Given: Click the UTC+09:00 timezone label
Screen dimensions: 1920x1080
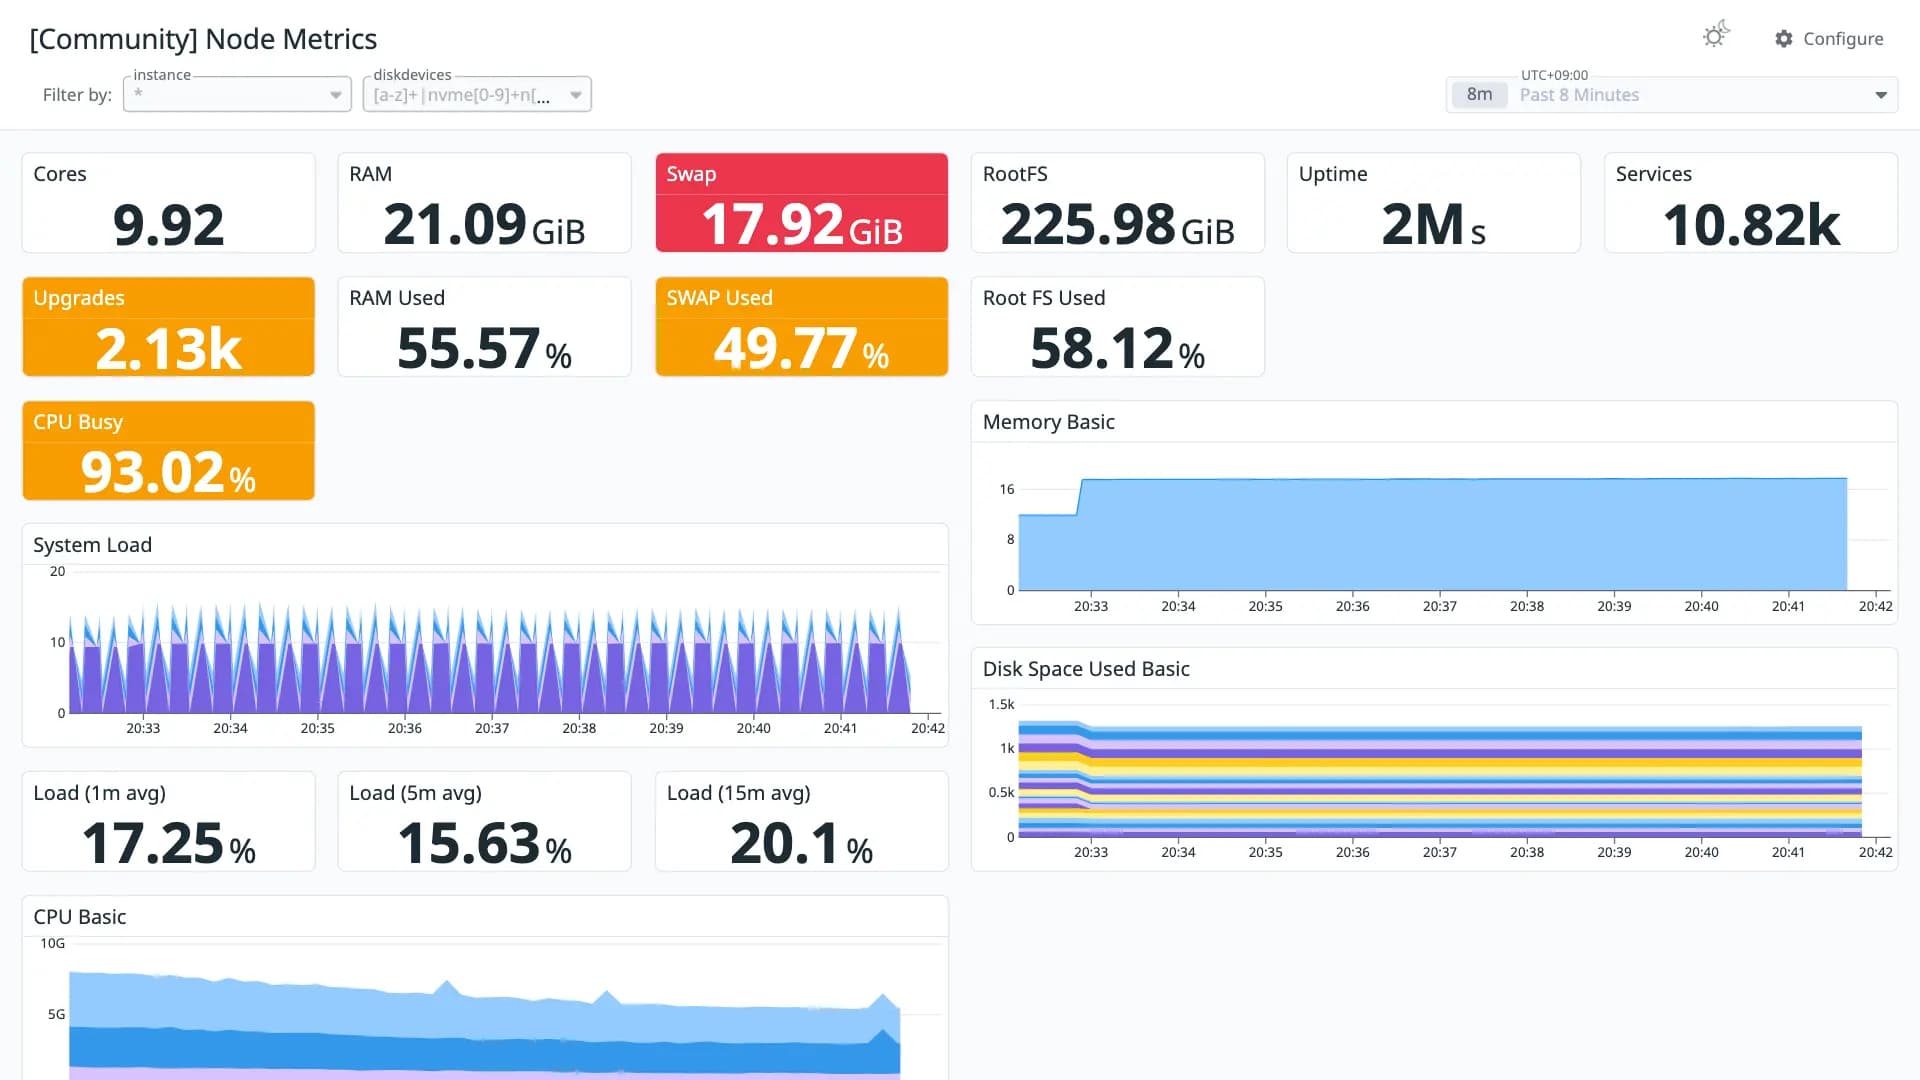Looking at the screenshot, I should click(1554, 75).
